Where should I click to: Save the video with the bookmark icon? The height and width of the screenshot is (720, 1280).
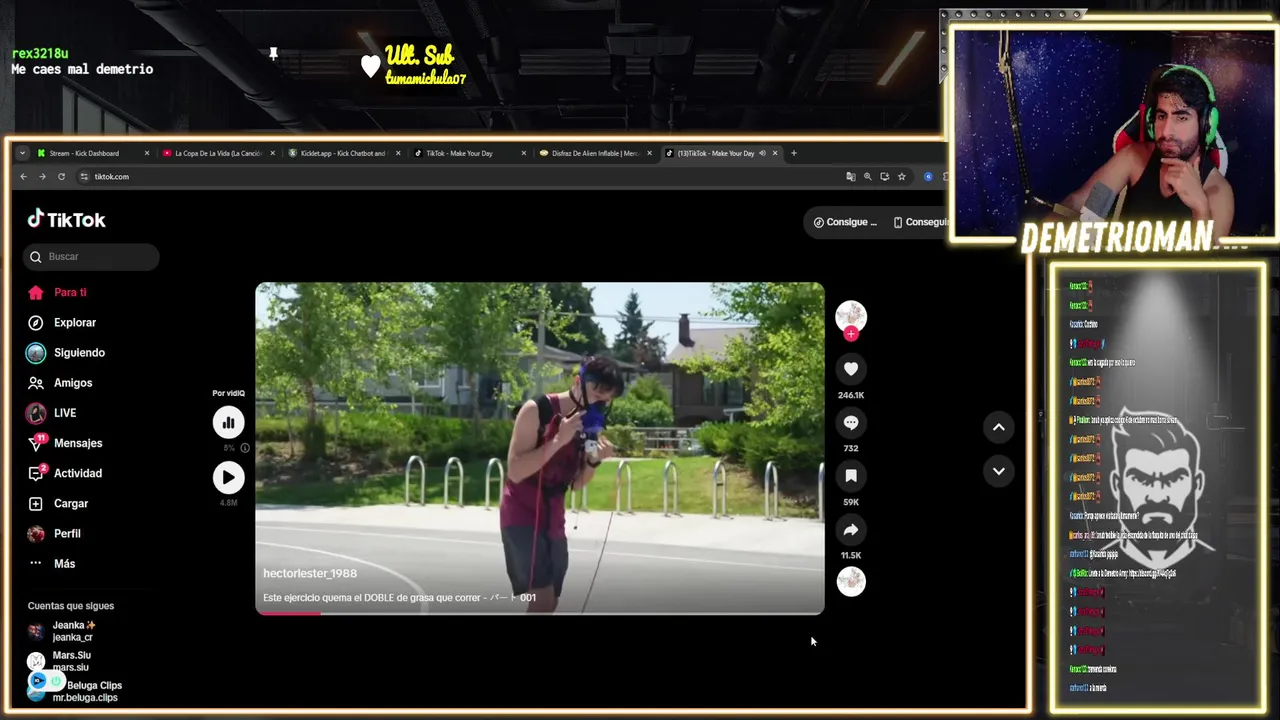[x=851, y=476]
